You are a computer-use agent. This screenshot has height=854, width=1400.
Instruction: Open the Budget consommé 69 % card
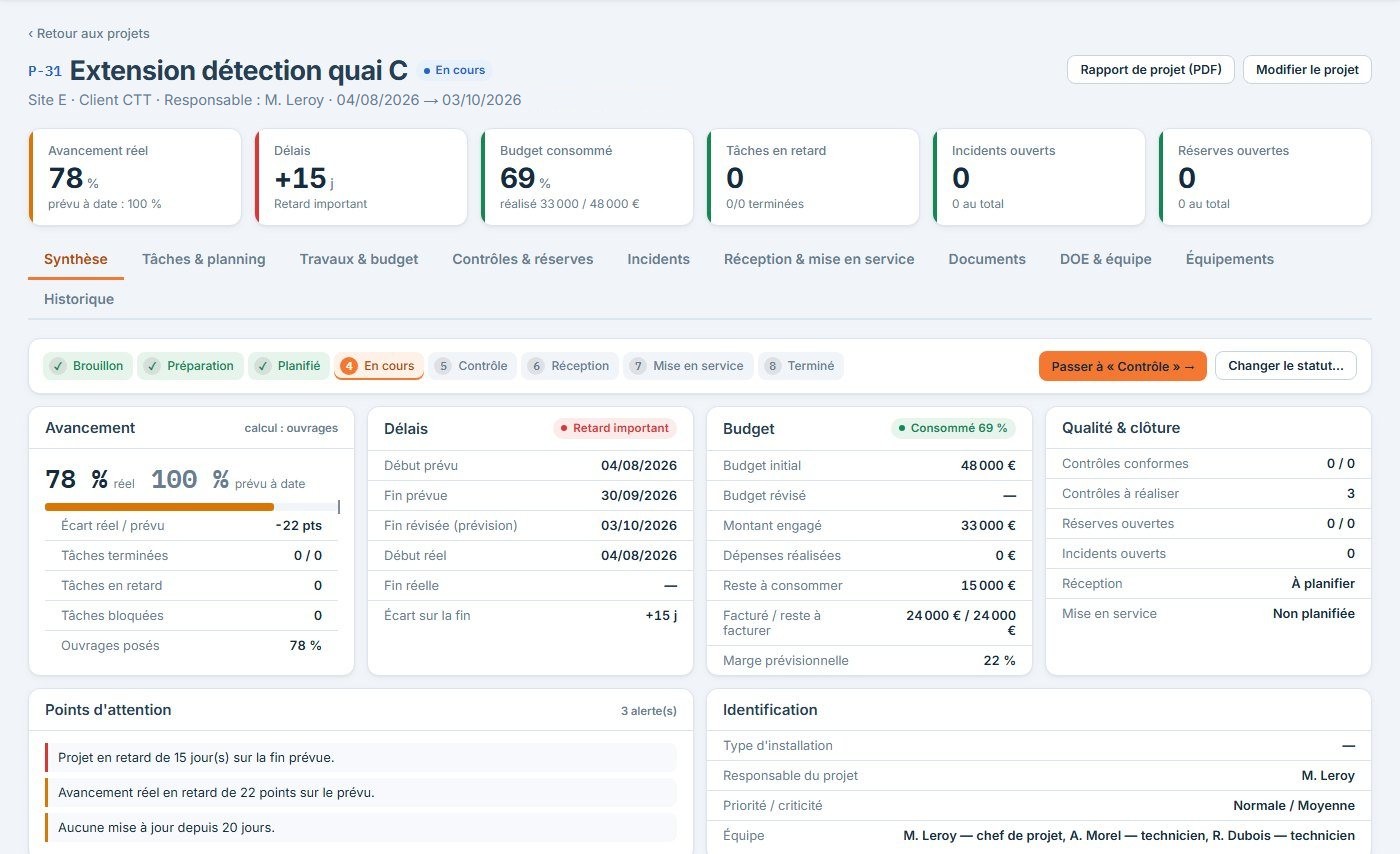click(x=587, y=177)
